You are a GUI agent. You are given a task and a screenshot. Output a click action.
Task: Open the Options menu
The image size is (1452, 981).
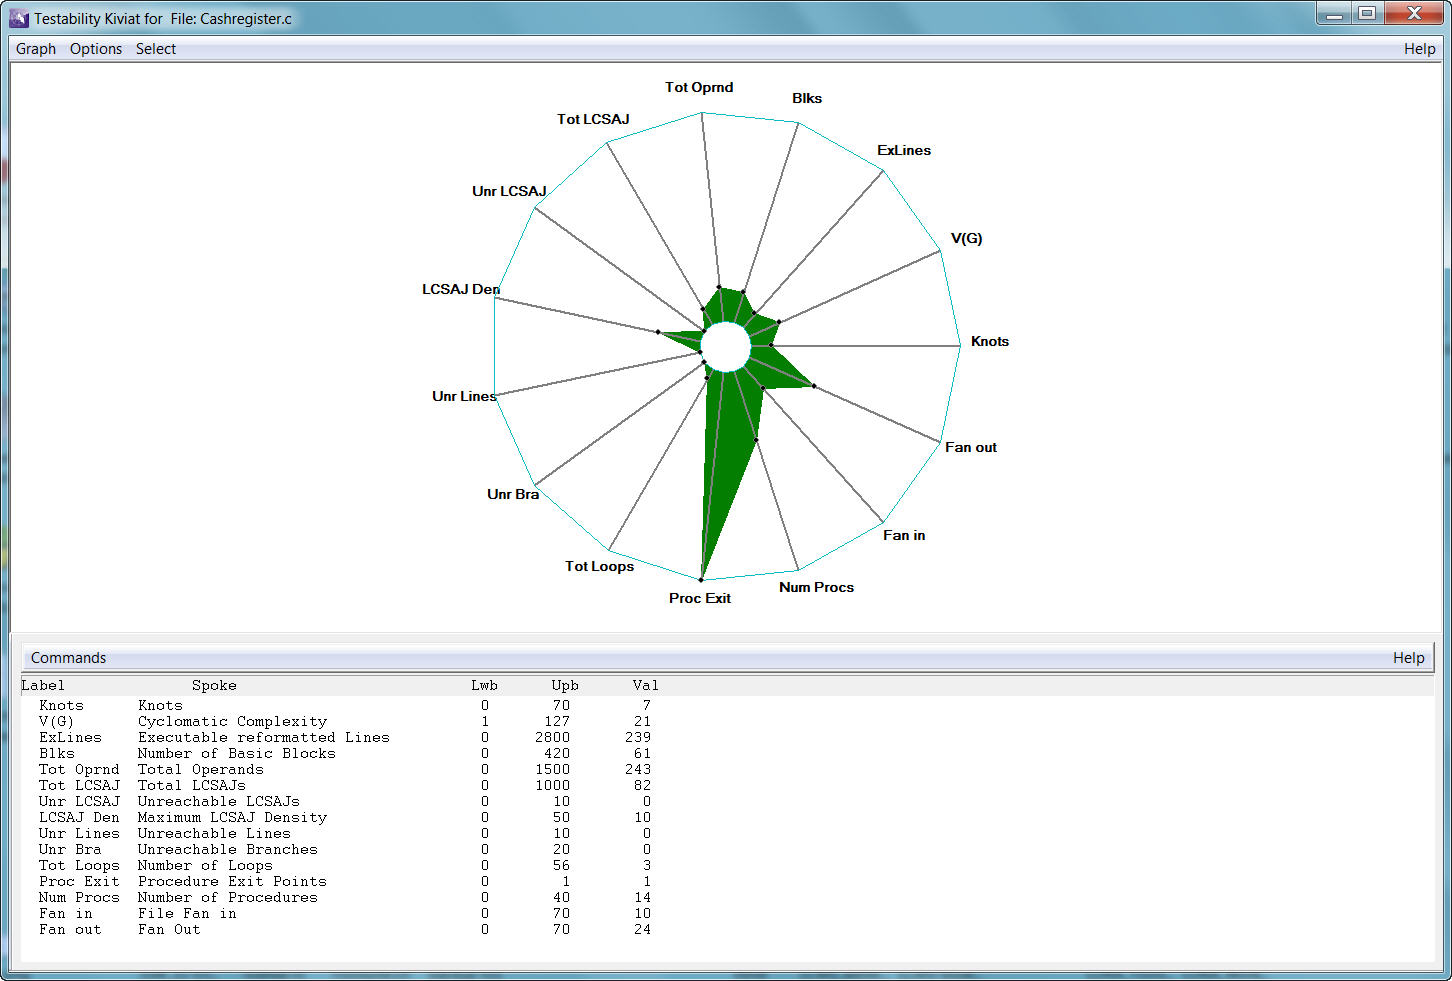[x=96, y=49]
